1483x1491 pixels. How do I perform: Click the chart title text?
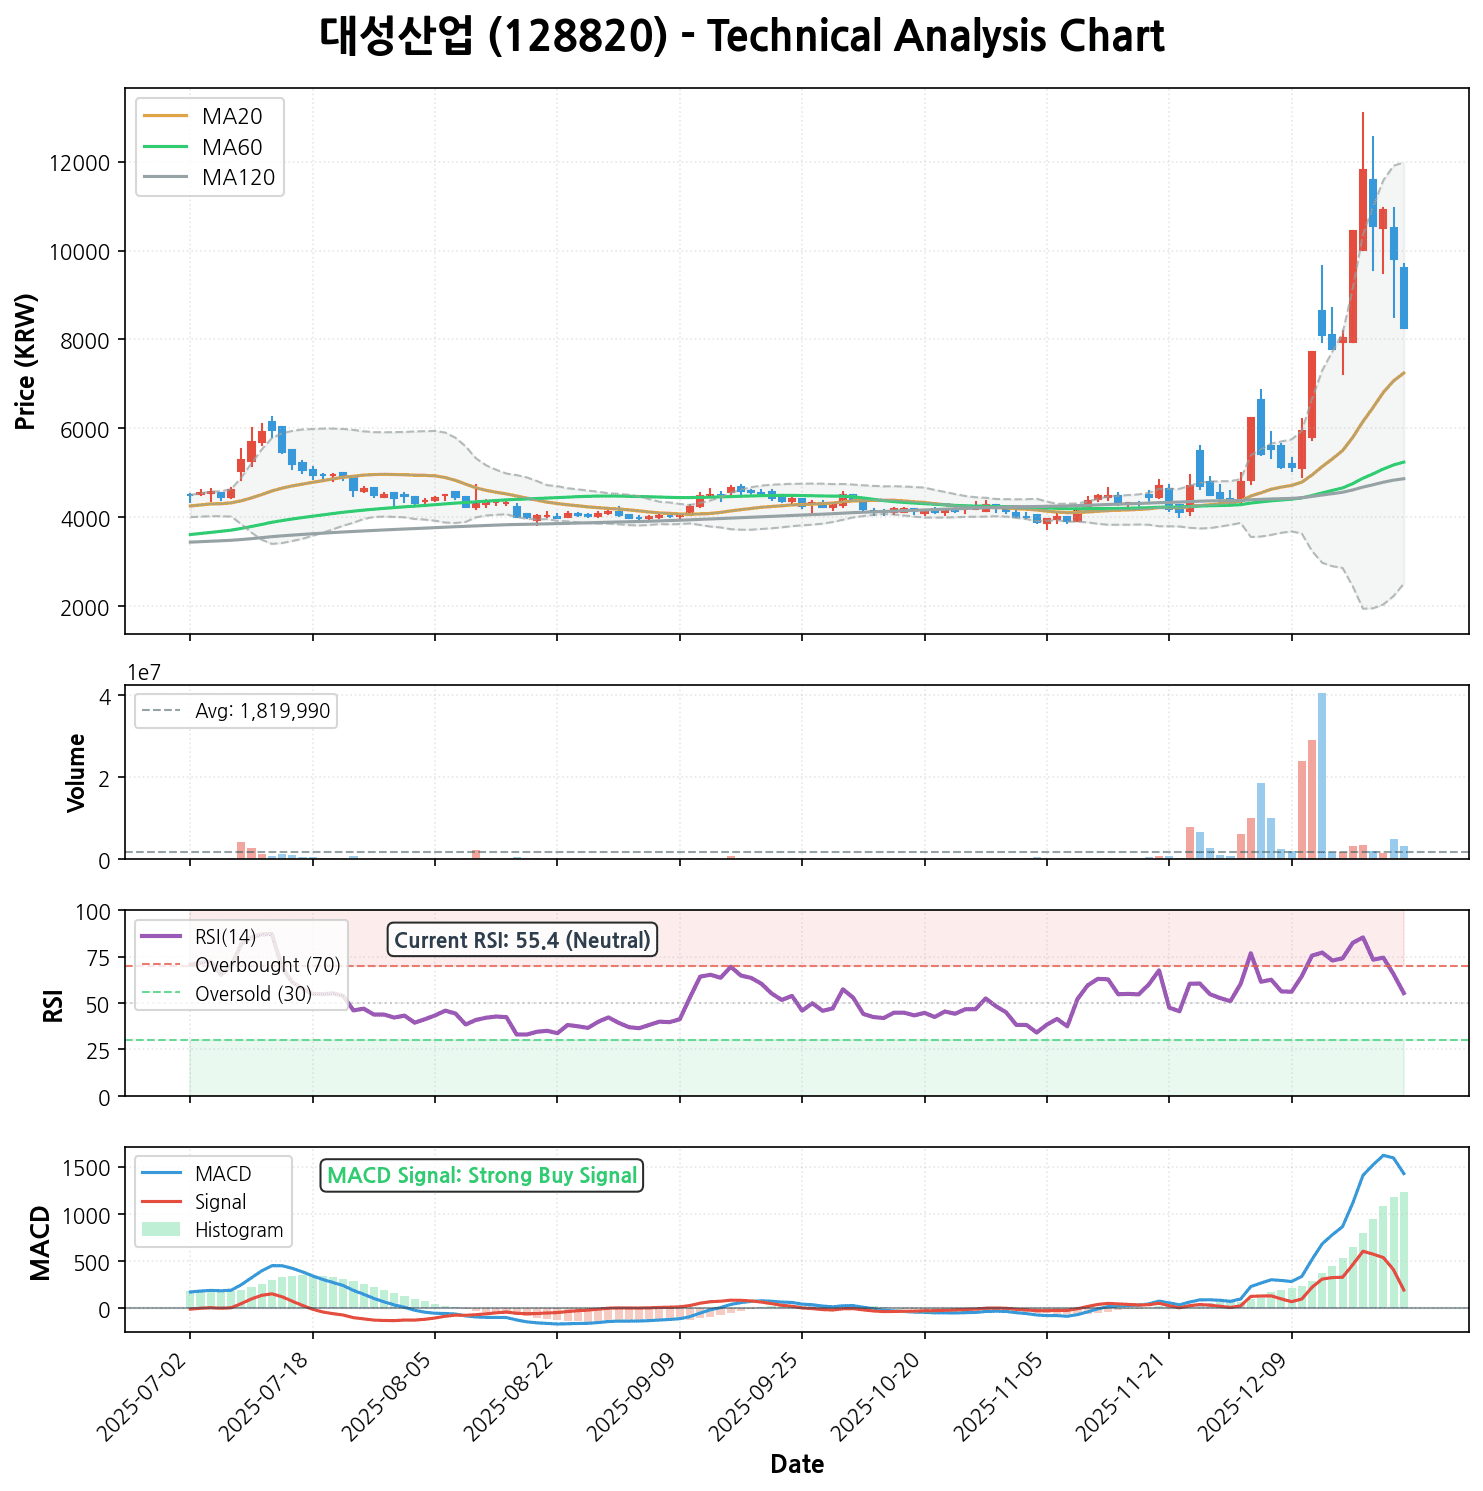(x=741, y=37)
